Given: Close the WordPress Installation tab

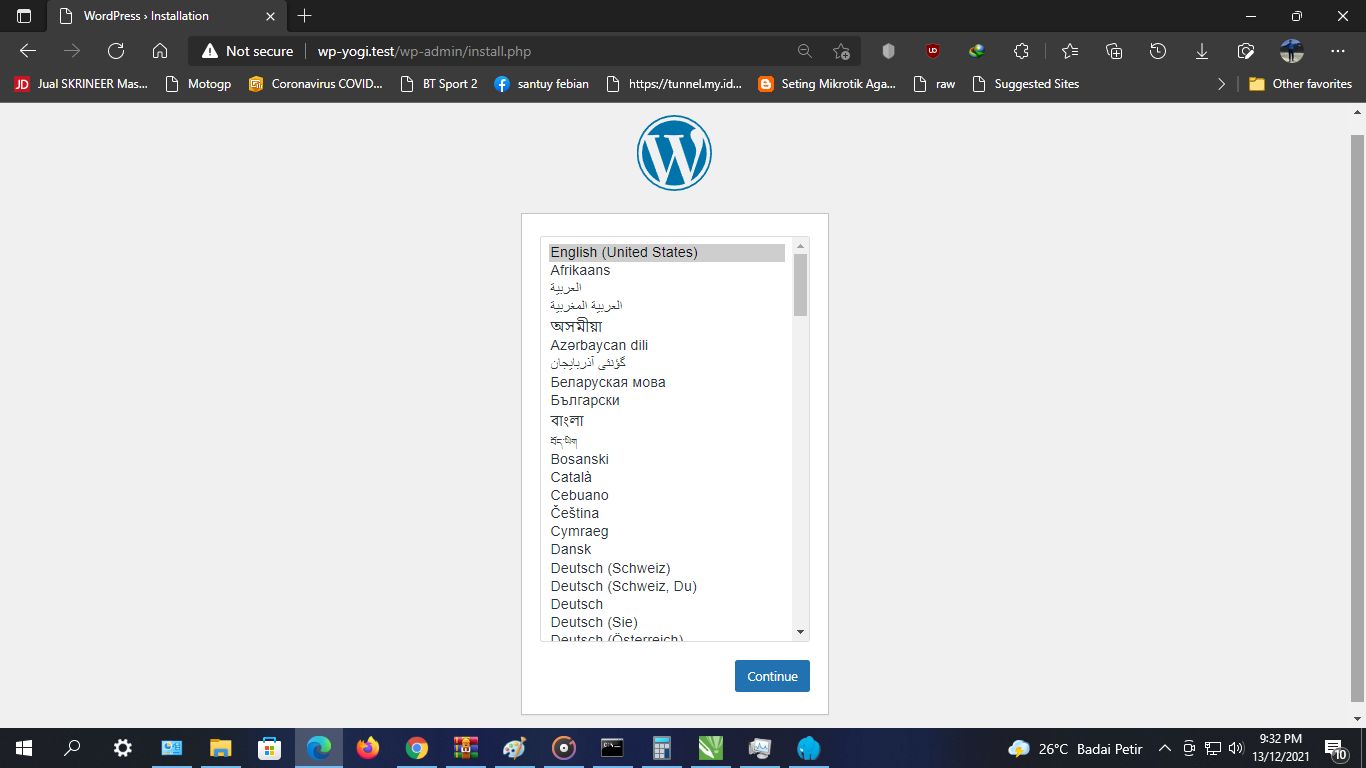Looking at the screenshot, I should (x=270, y=16).
